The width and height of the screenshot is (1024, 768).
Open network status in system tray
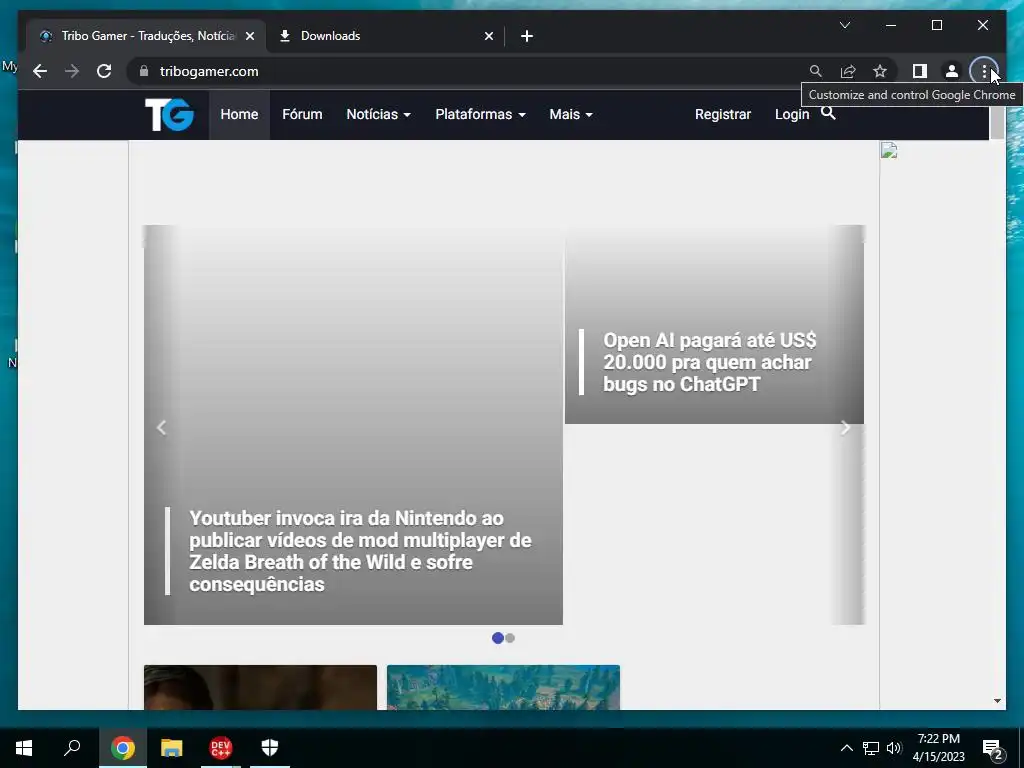click(x=871, y=748)
